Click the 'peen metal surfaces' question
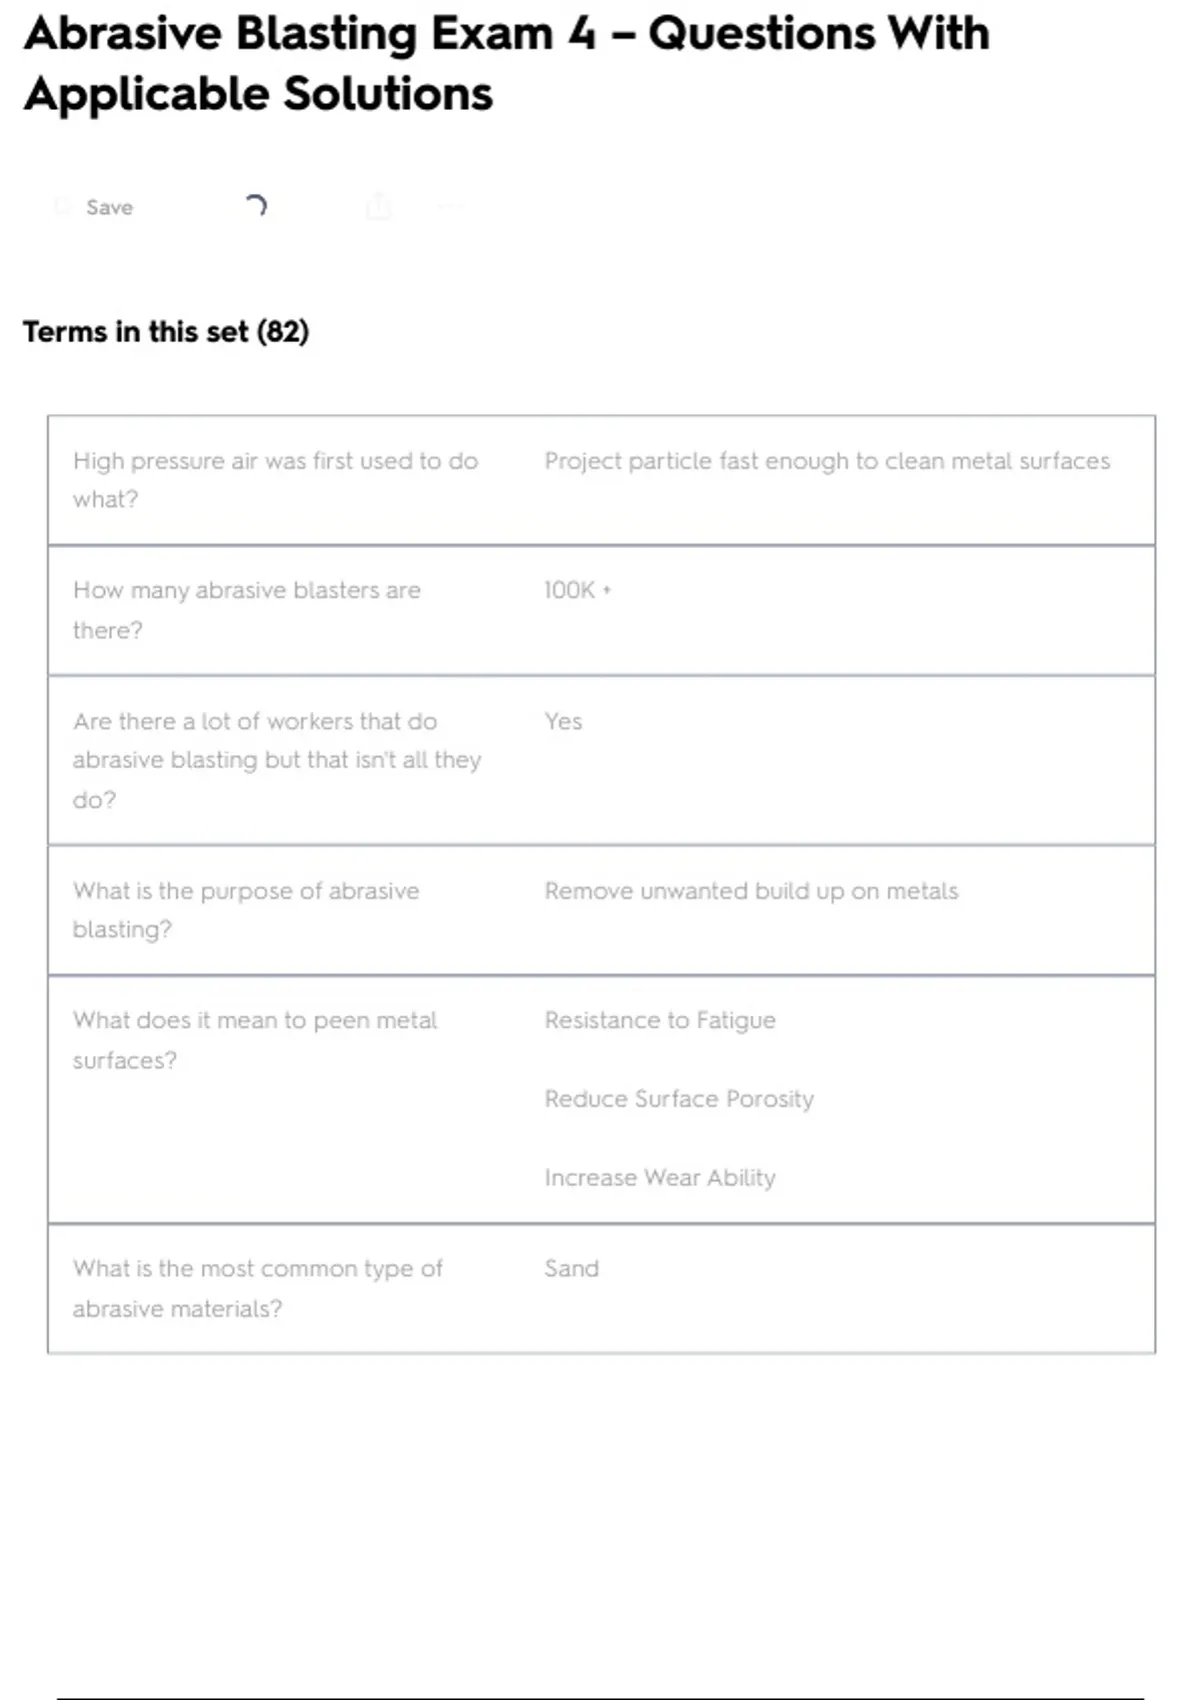The height and width of the screenshot is (1700, 1200). (x=254, y=1040)
